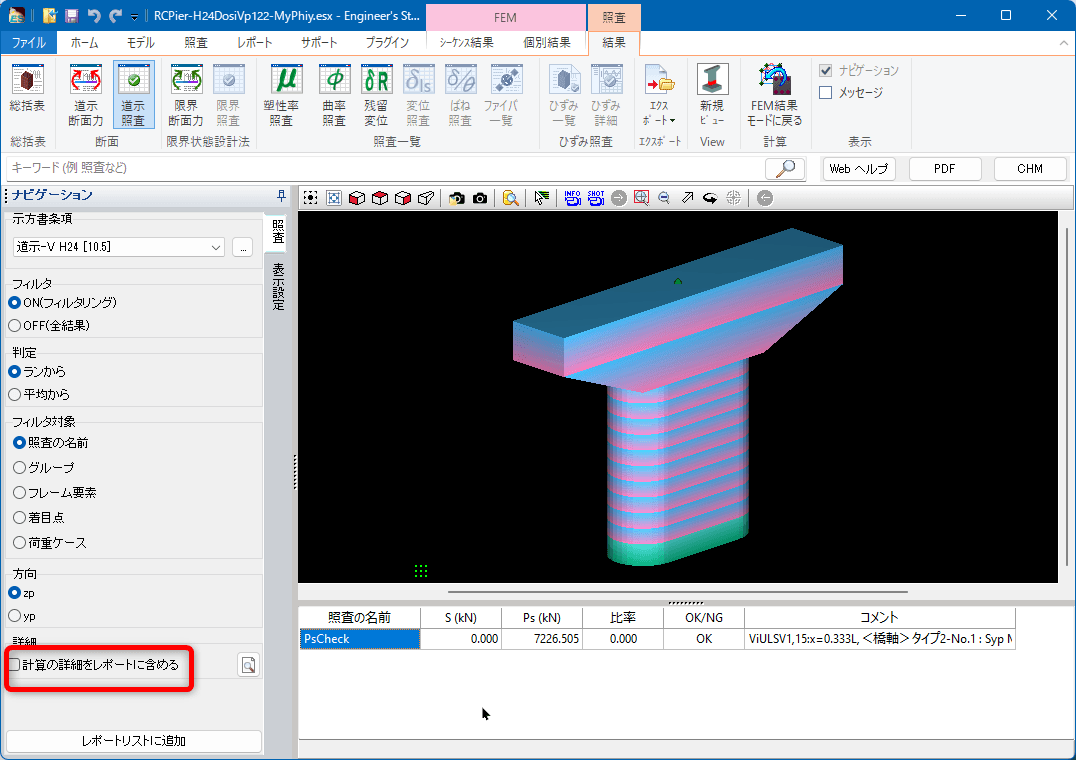Switch to the モデル ribbon tab
This screenshot has width=1076, height=760.
[x=140, y=42]
